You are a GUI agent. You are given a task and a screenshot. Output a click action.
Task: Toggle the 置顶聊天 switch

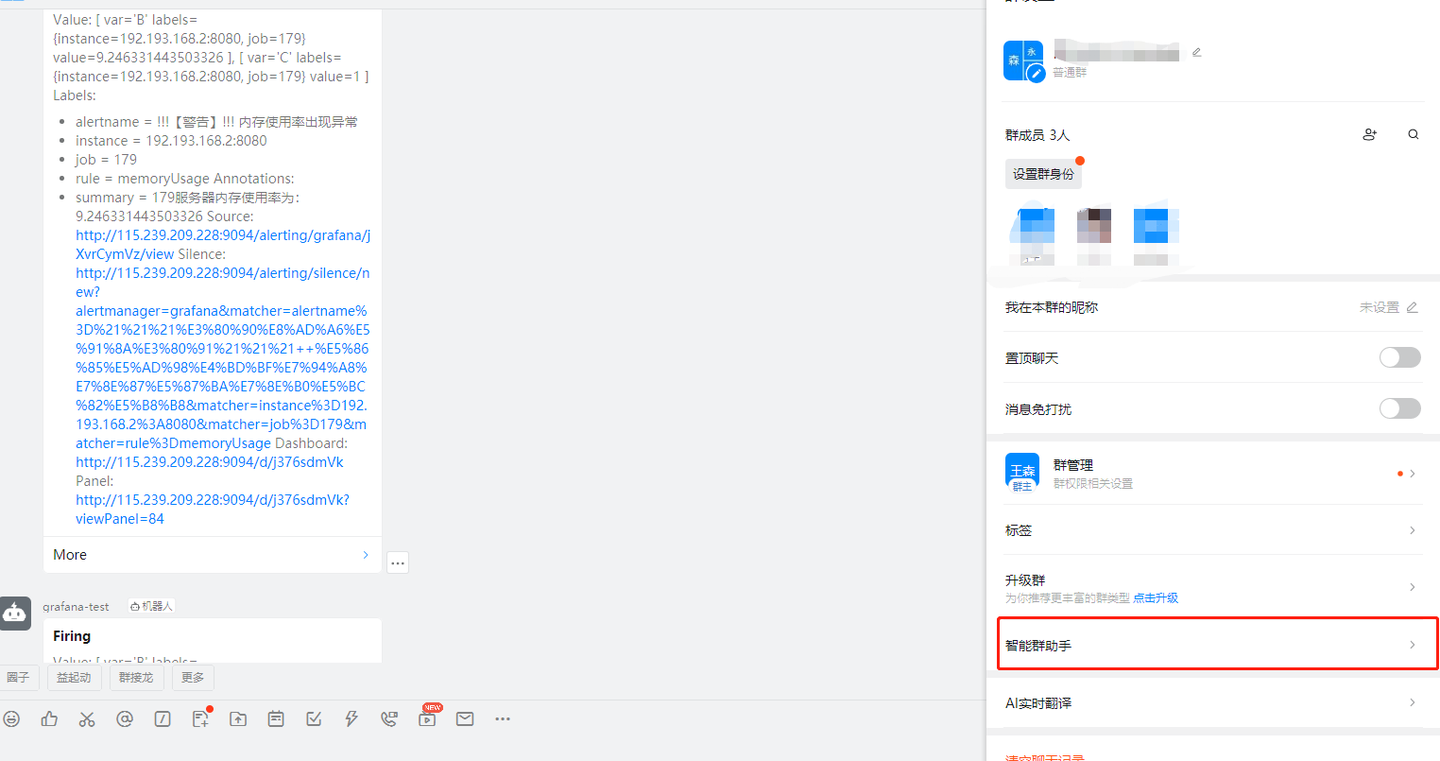point(1399,357)
